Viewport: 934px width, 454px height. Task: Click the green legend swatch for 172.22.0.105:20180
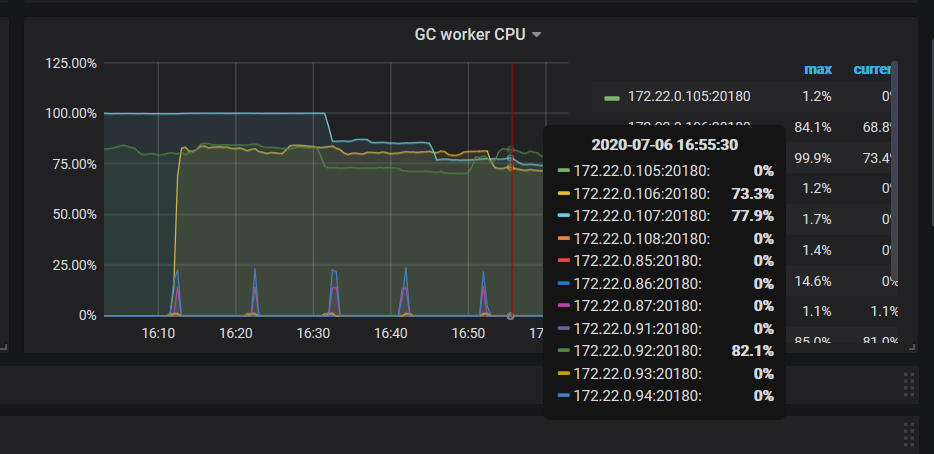click(x=612, y=98)
